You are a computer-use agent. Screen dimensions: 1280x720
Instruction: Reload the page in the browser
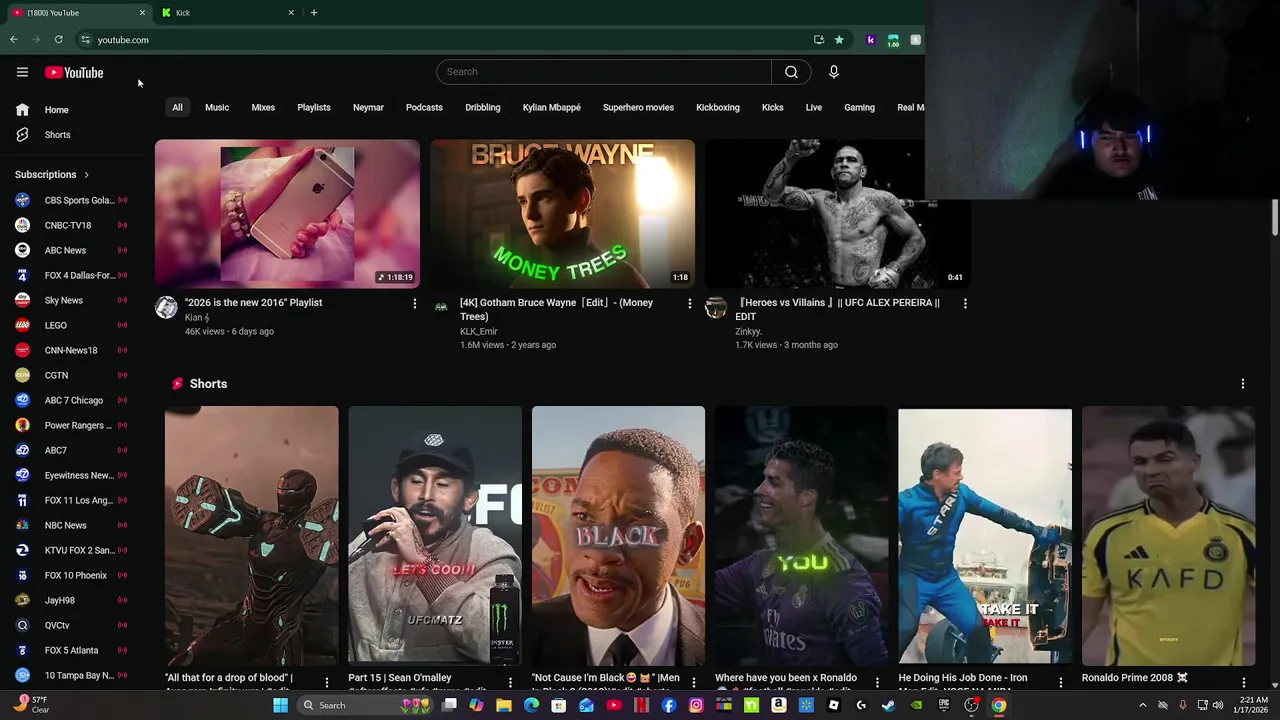(59, 40)
